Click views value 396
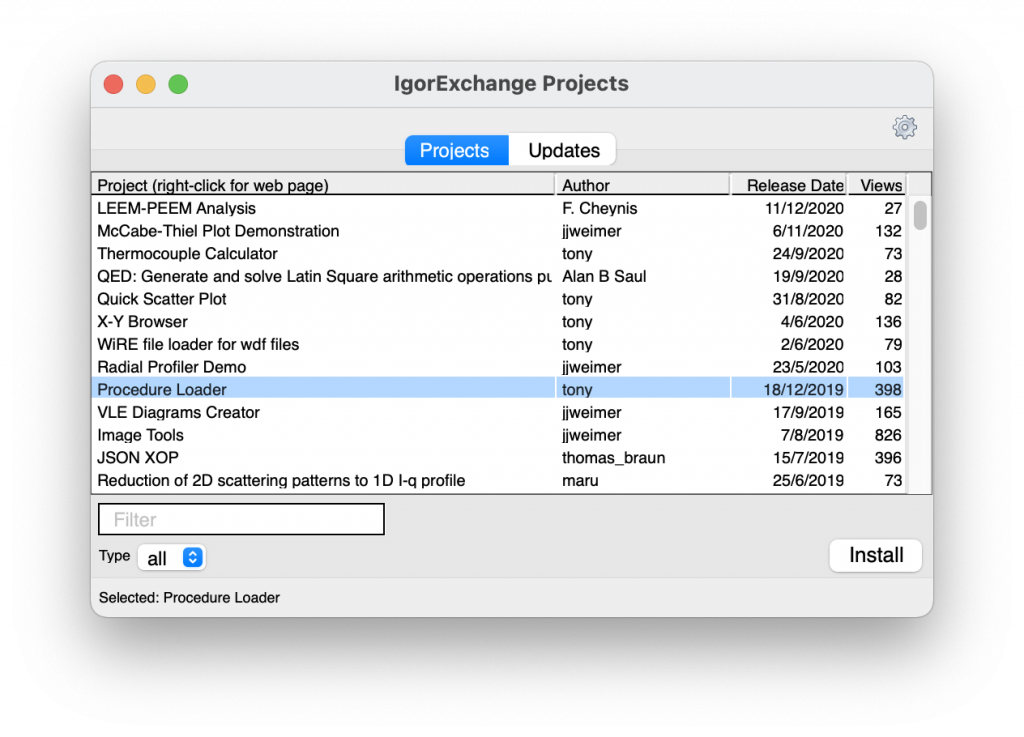 click(x=888, y=458)
